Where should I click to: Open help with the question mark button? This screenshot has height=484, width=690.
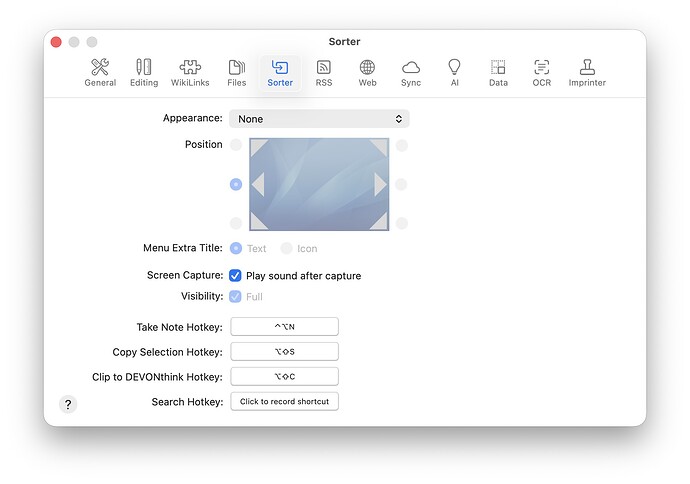68,404
